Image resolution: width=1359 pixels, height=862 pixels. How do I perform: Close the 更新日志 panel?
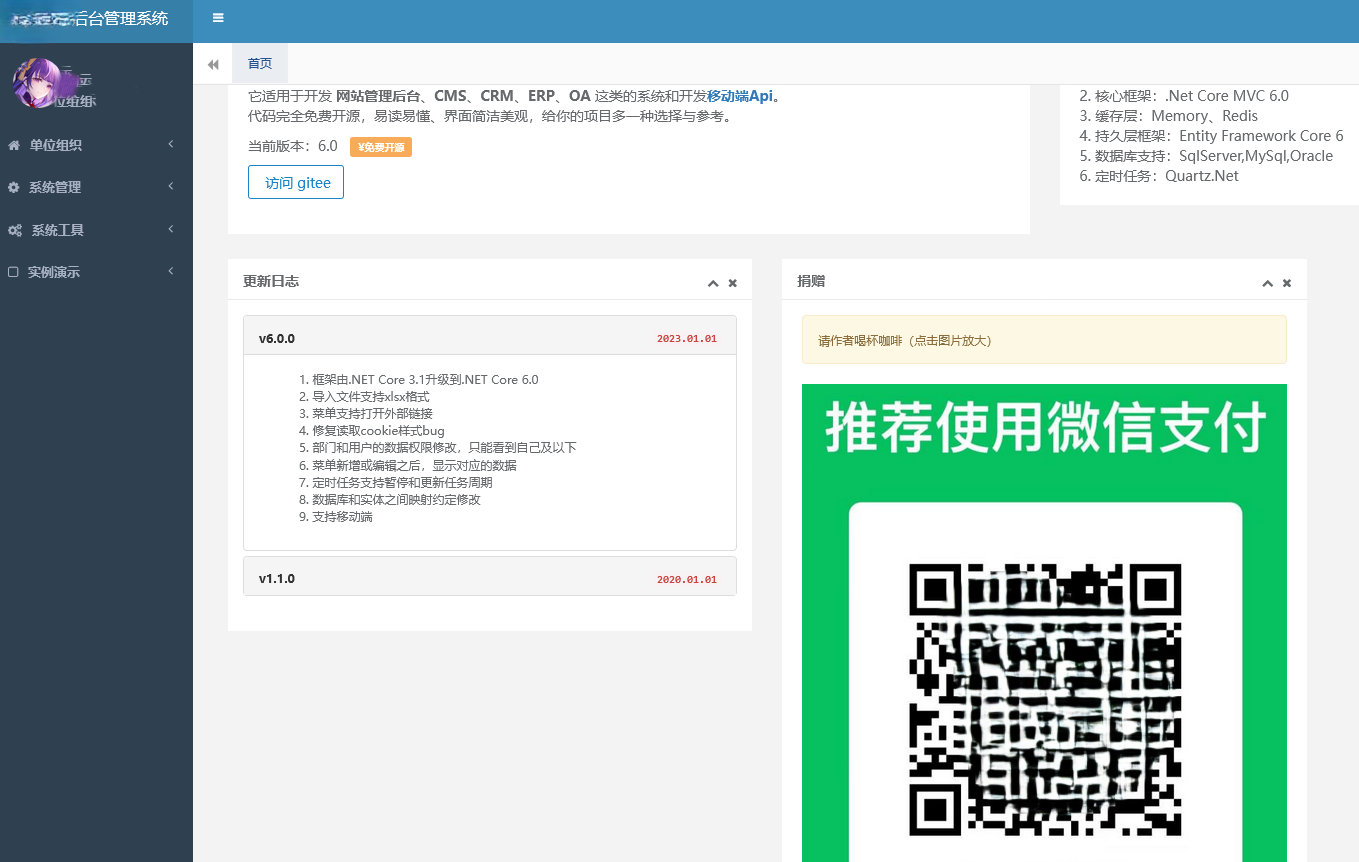[733, 283]
